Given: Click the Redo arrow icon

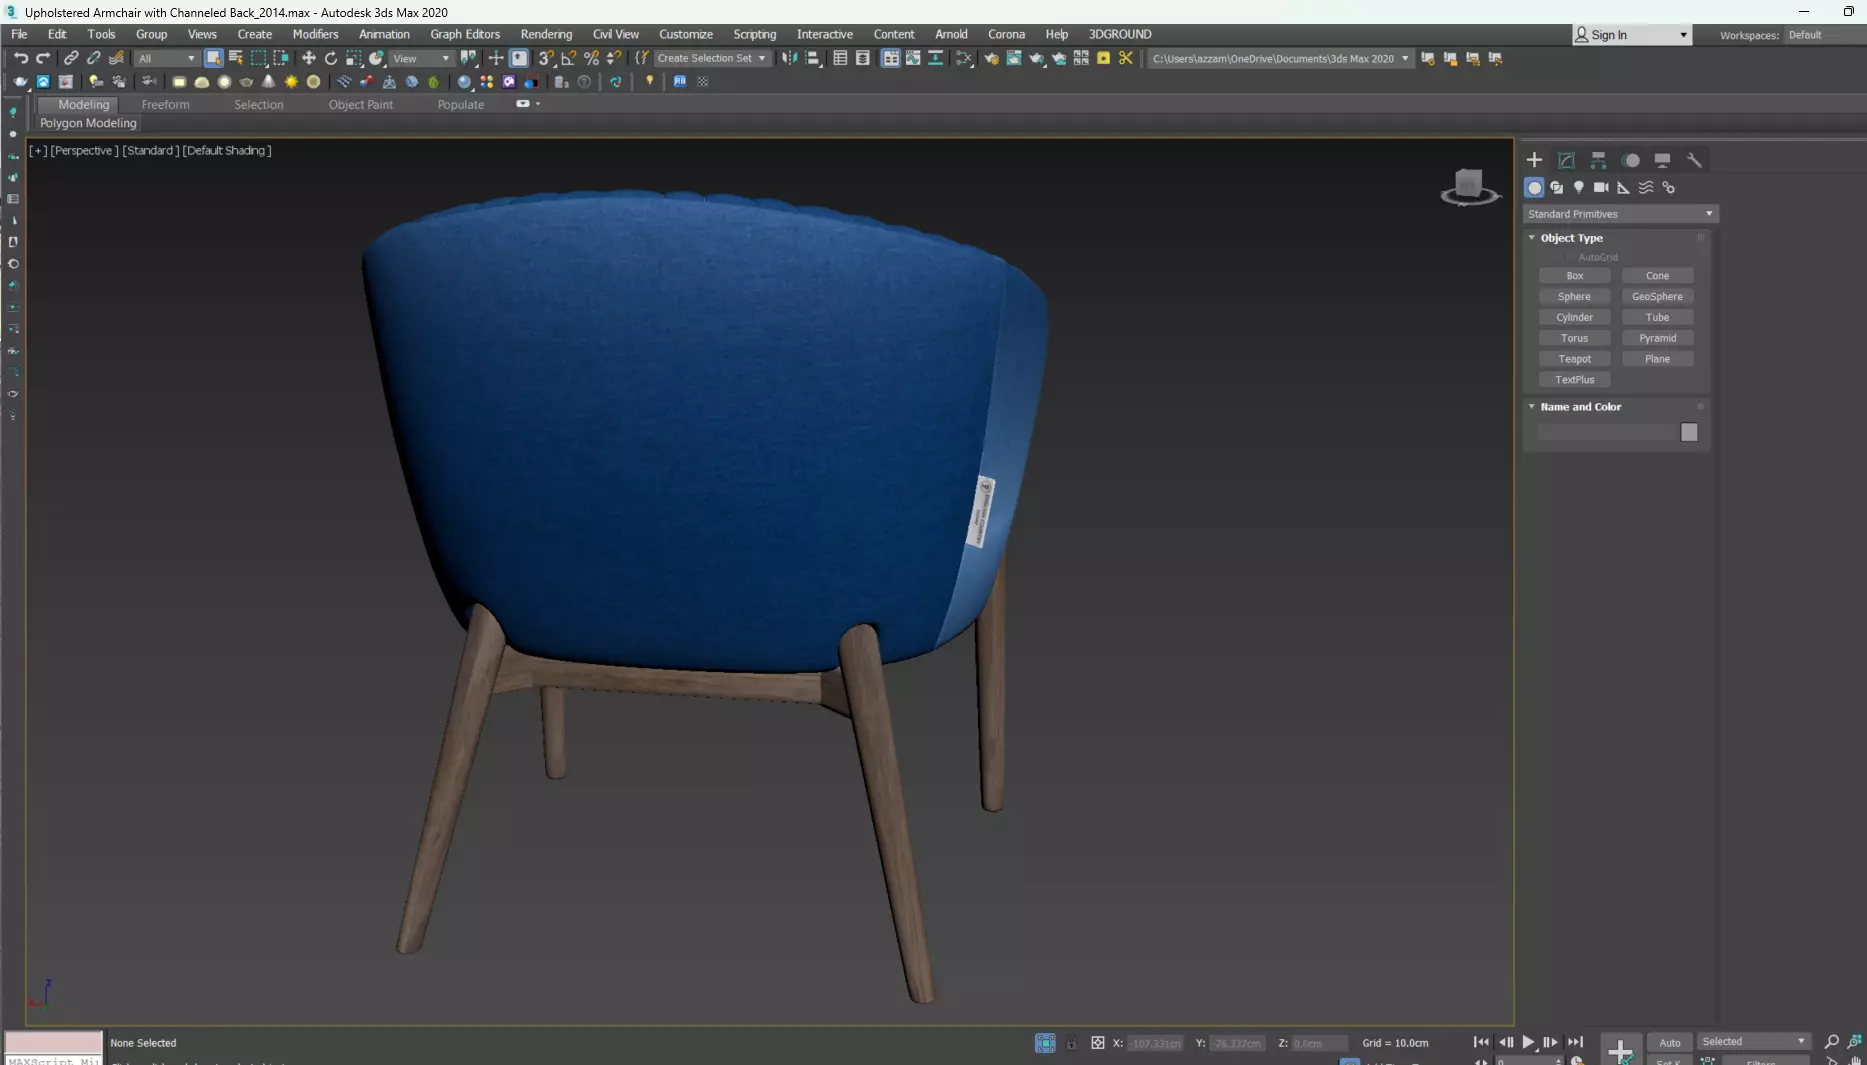Looking at the screenshot, I should point(43,58).
